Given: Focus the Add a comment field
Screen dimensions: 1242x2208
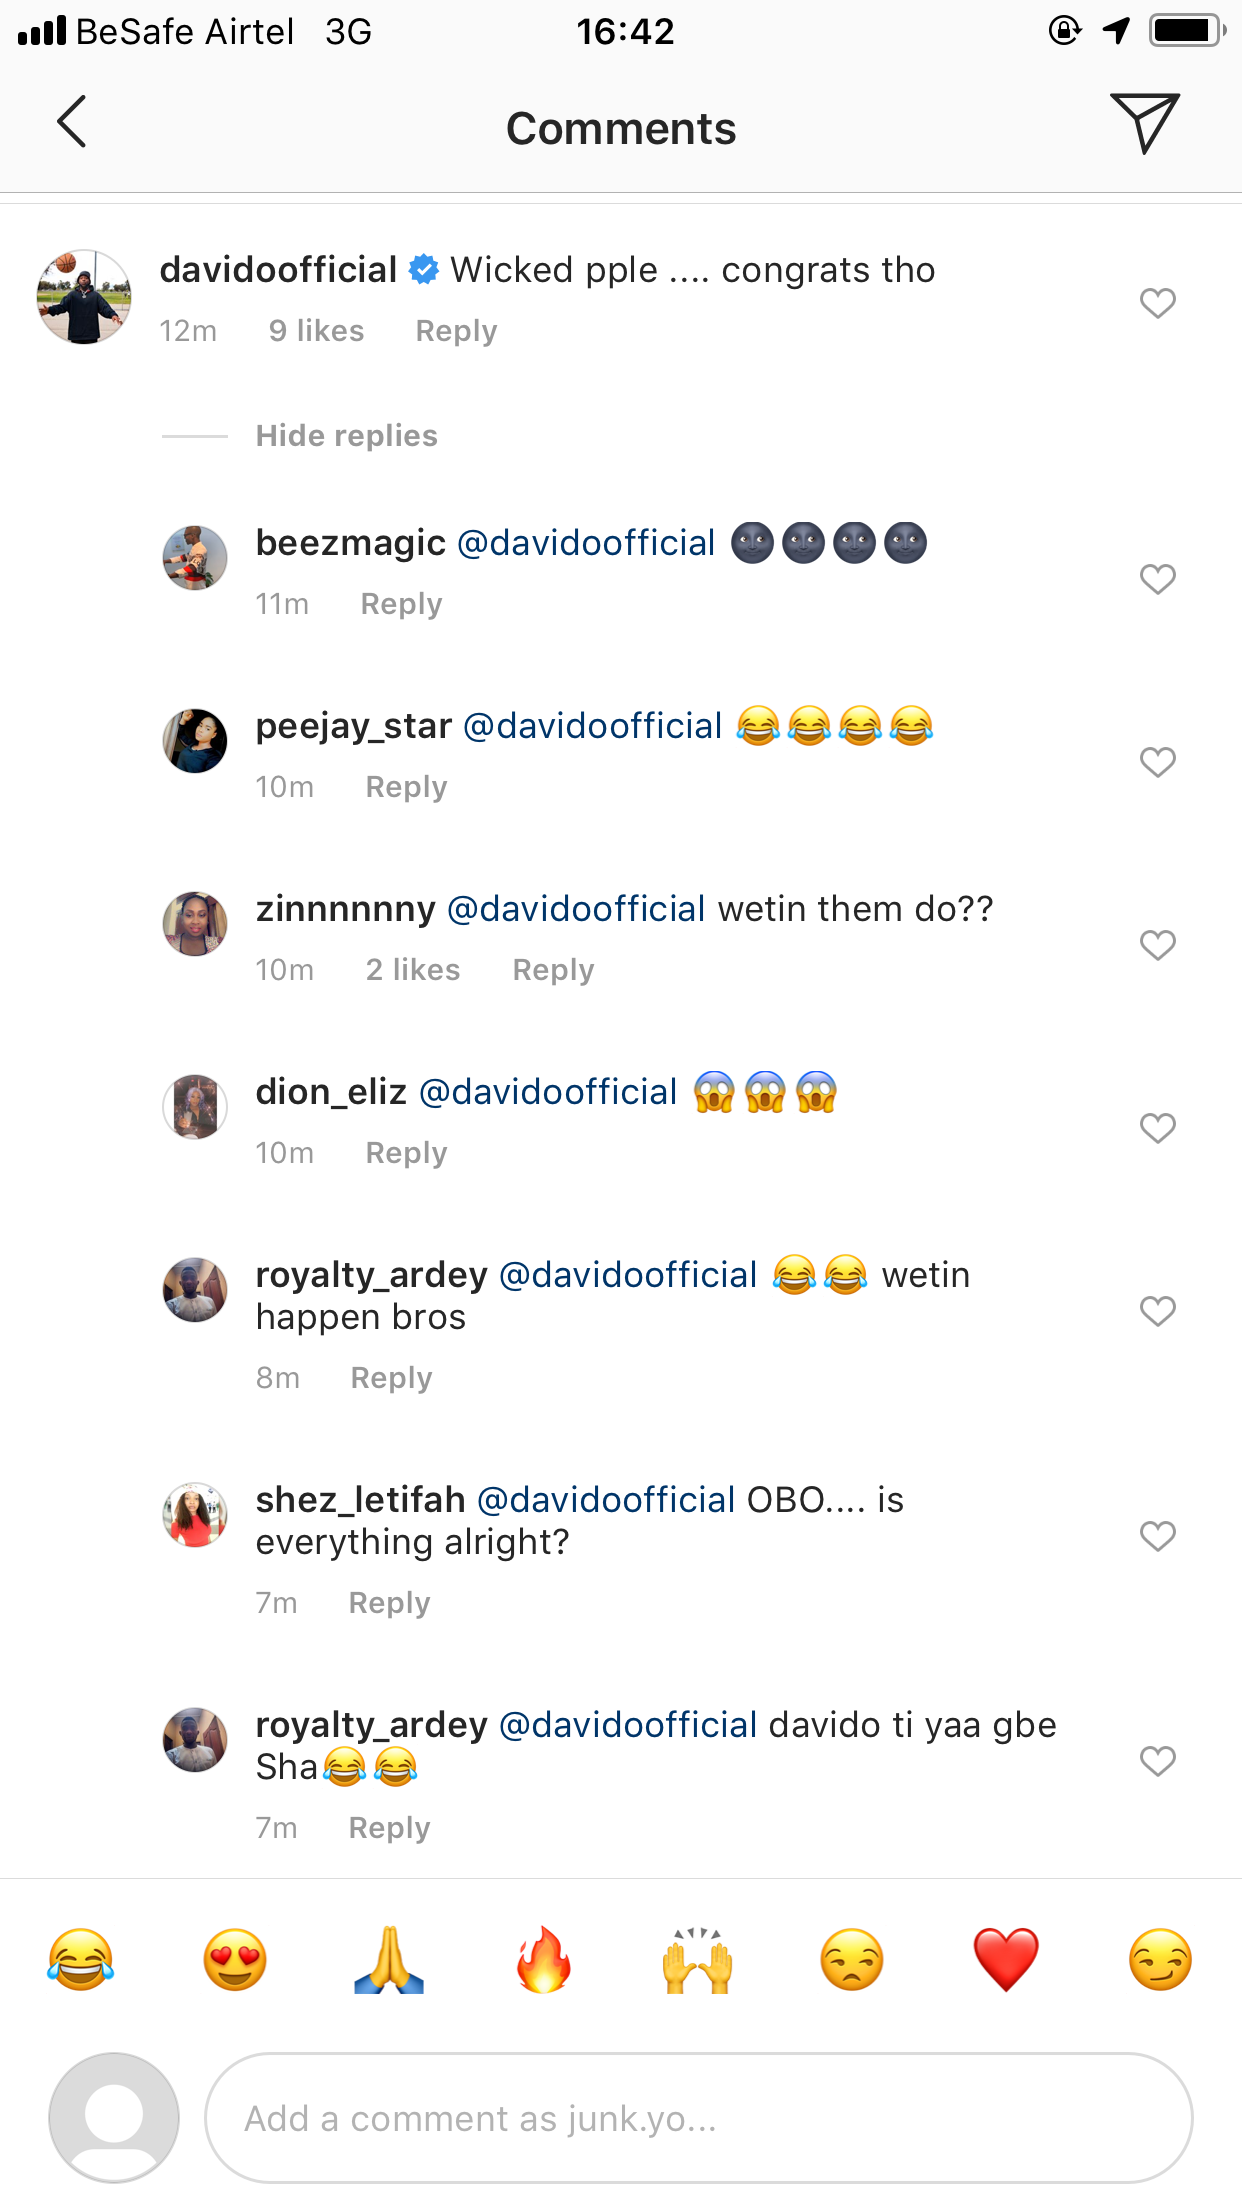Looking at the screenshot, I should (698, 2118).
